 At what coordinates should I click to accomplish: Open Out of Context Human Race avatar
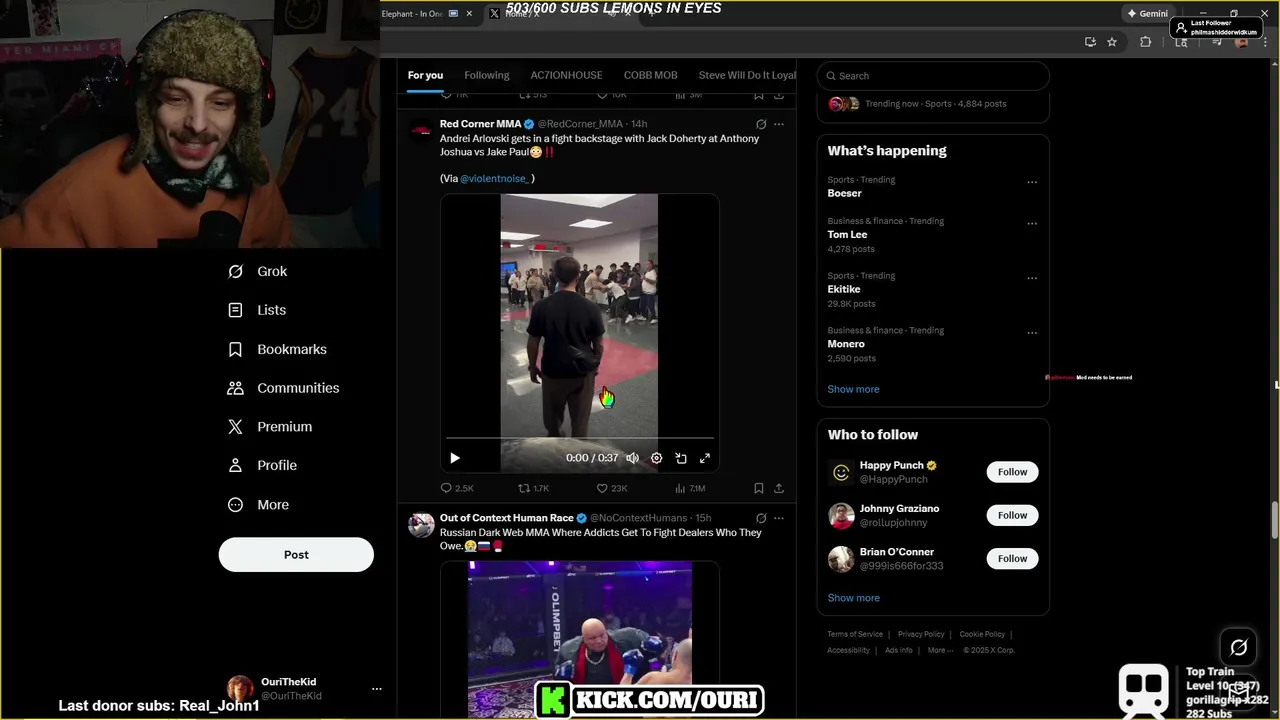pyautogui.click(x=421, y=525)
